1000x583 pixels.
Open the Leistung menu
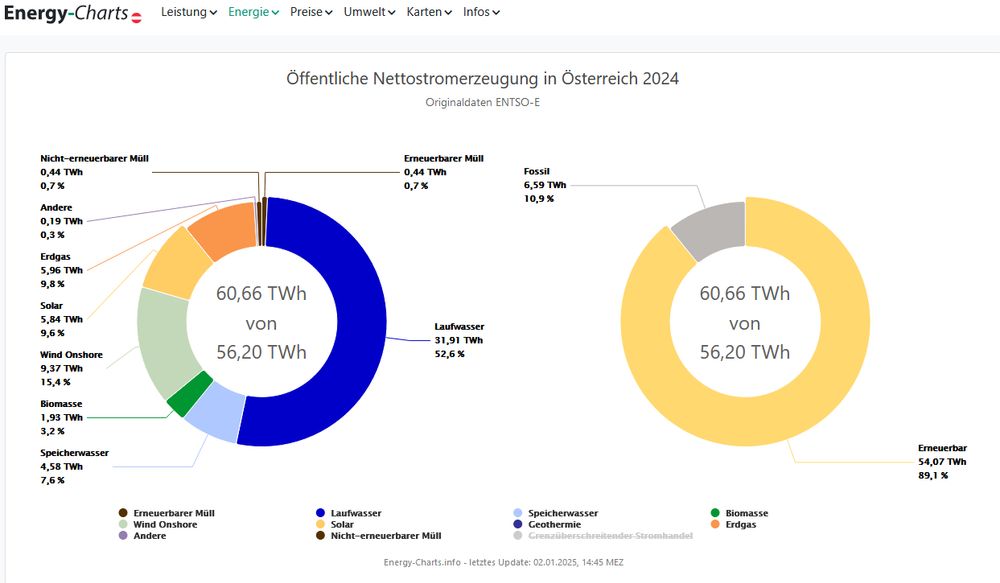(x=189, y=12)
